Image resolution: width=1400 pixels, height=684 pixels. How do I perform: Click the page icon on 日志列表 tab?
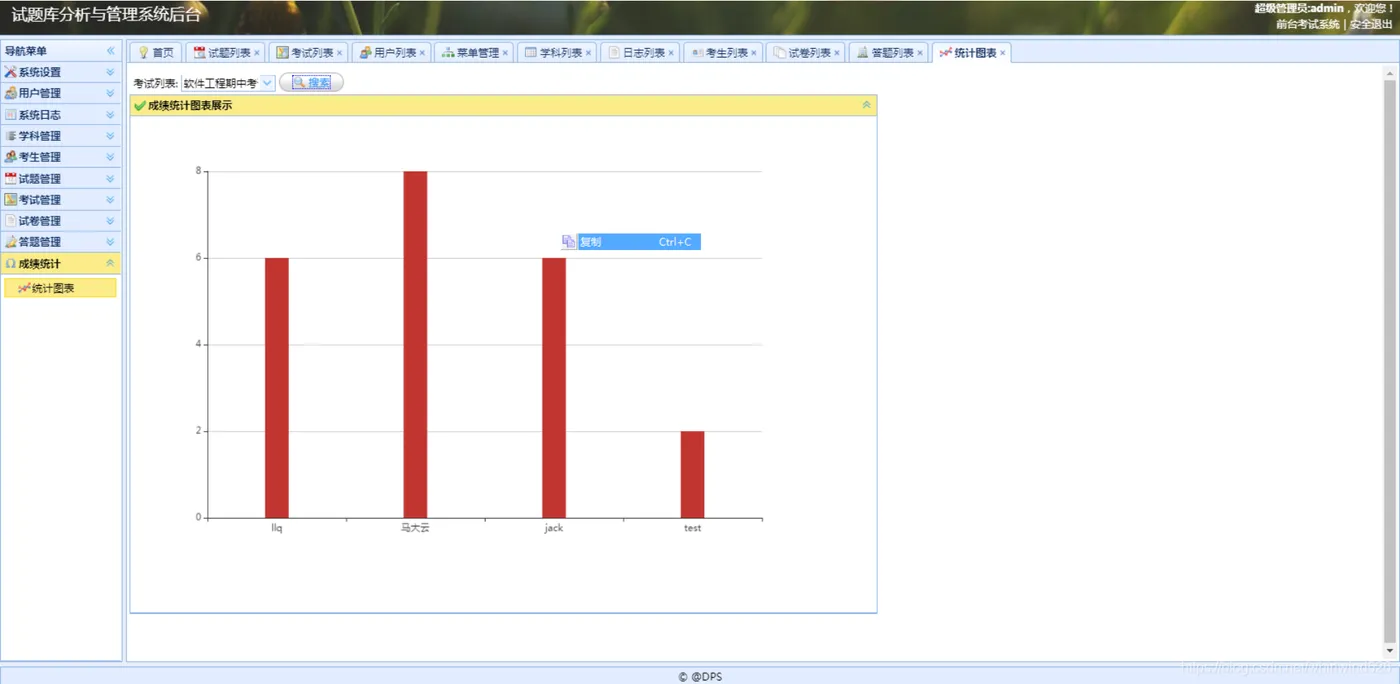coord(614,53)
